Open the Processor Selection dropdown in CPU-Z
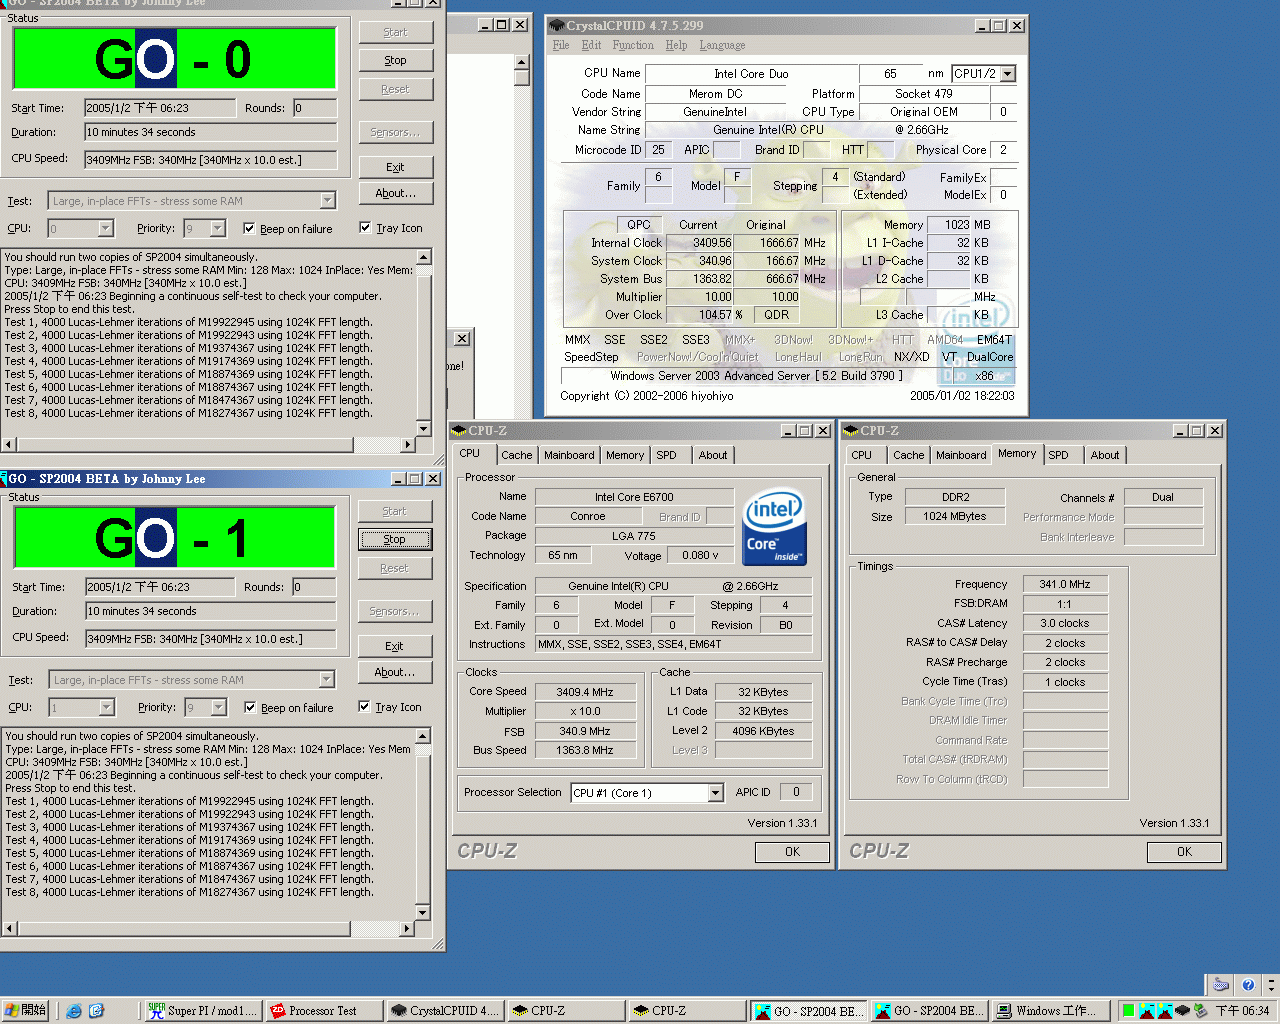This screenshot has height=1024, width=1280. tap(715, 793)
